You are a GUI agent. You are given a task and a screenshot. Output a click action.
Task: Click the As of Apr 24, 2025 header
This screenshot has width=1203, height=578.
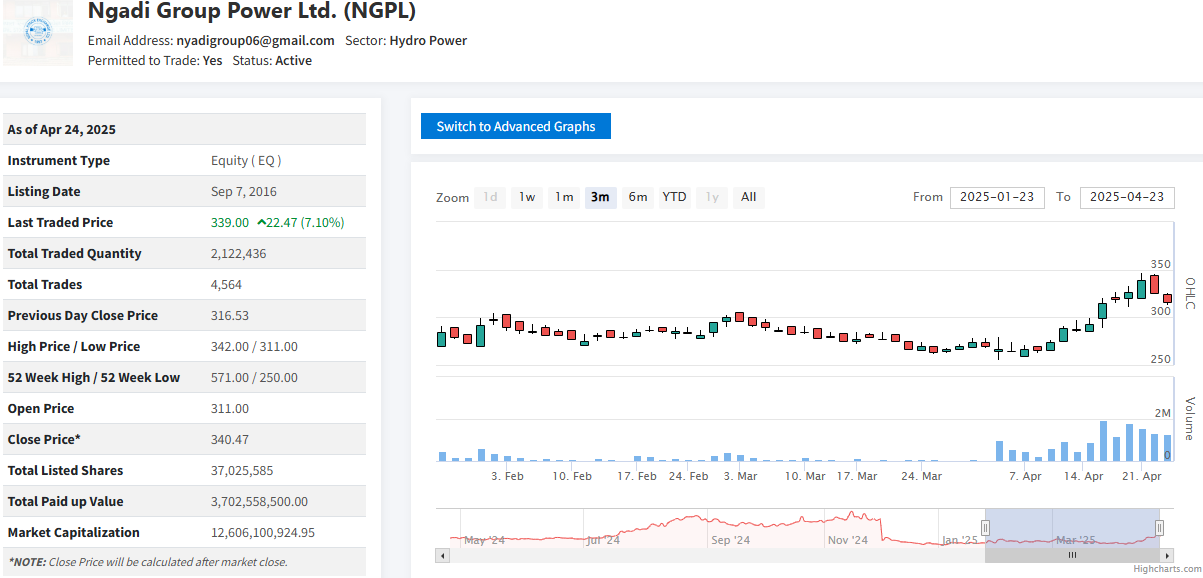[x=62, y=129]
